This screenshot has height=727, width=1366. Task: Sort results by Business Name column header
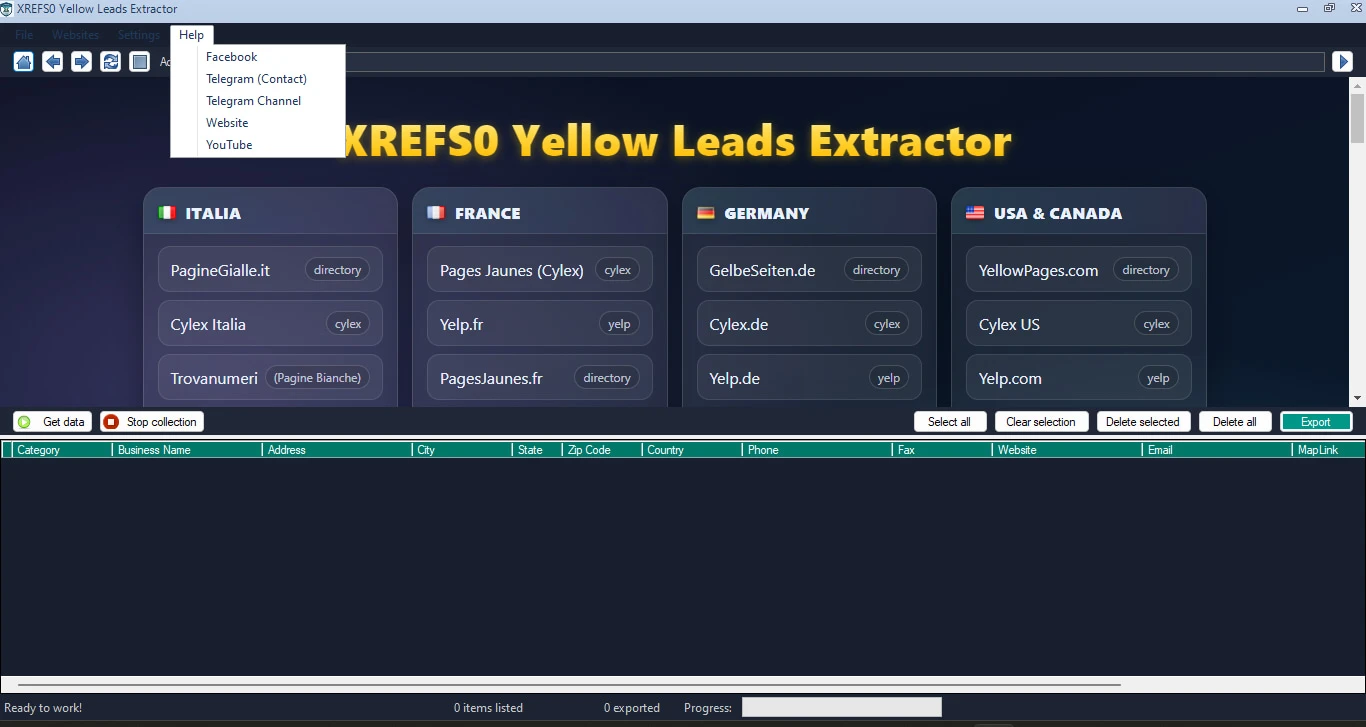click(x=187, y=450)
